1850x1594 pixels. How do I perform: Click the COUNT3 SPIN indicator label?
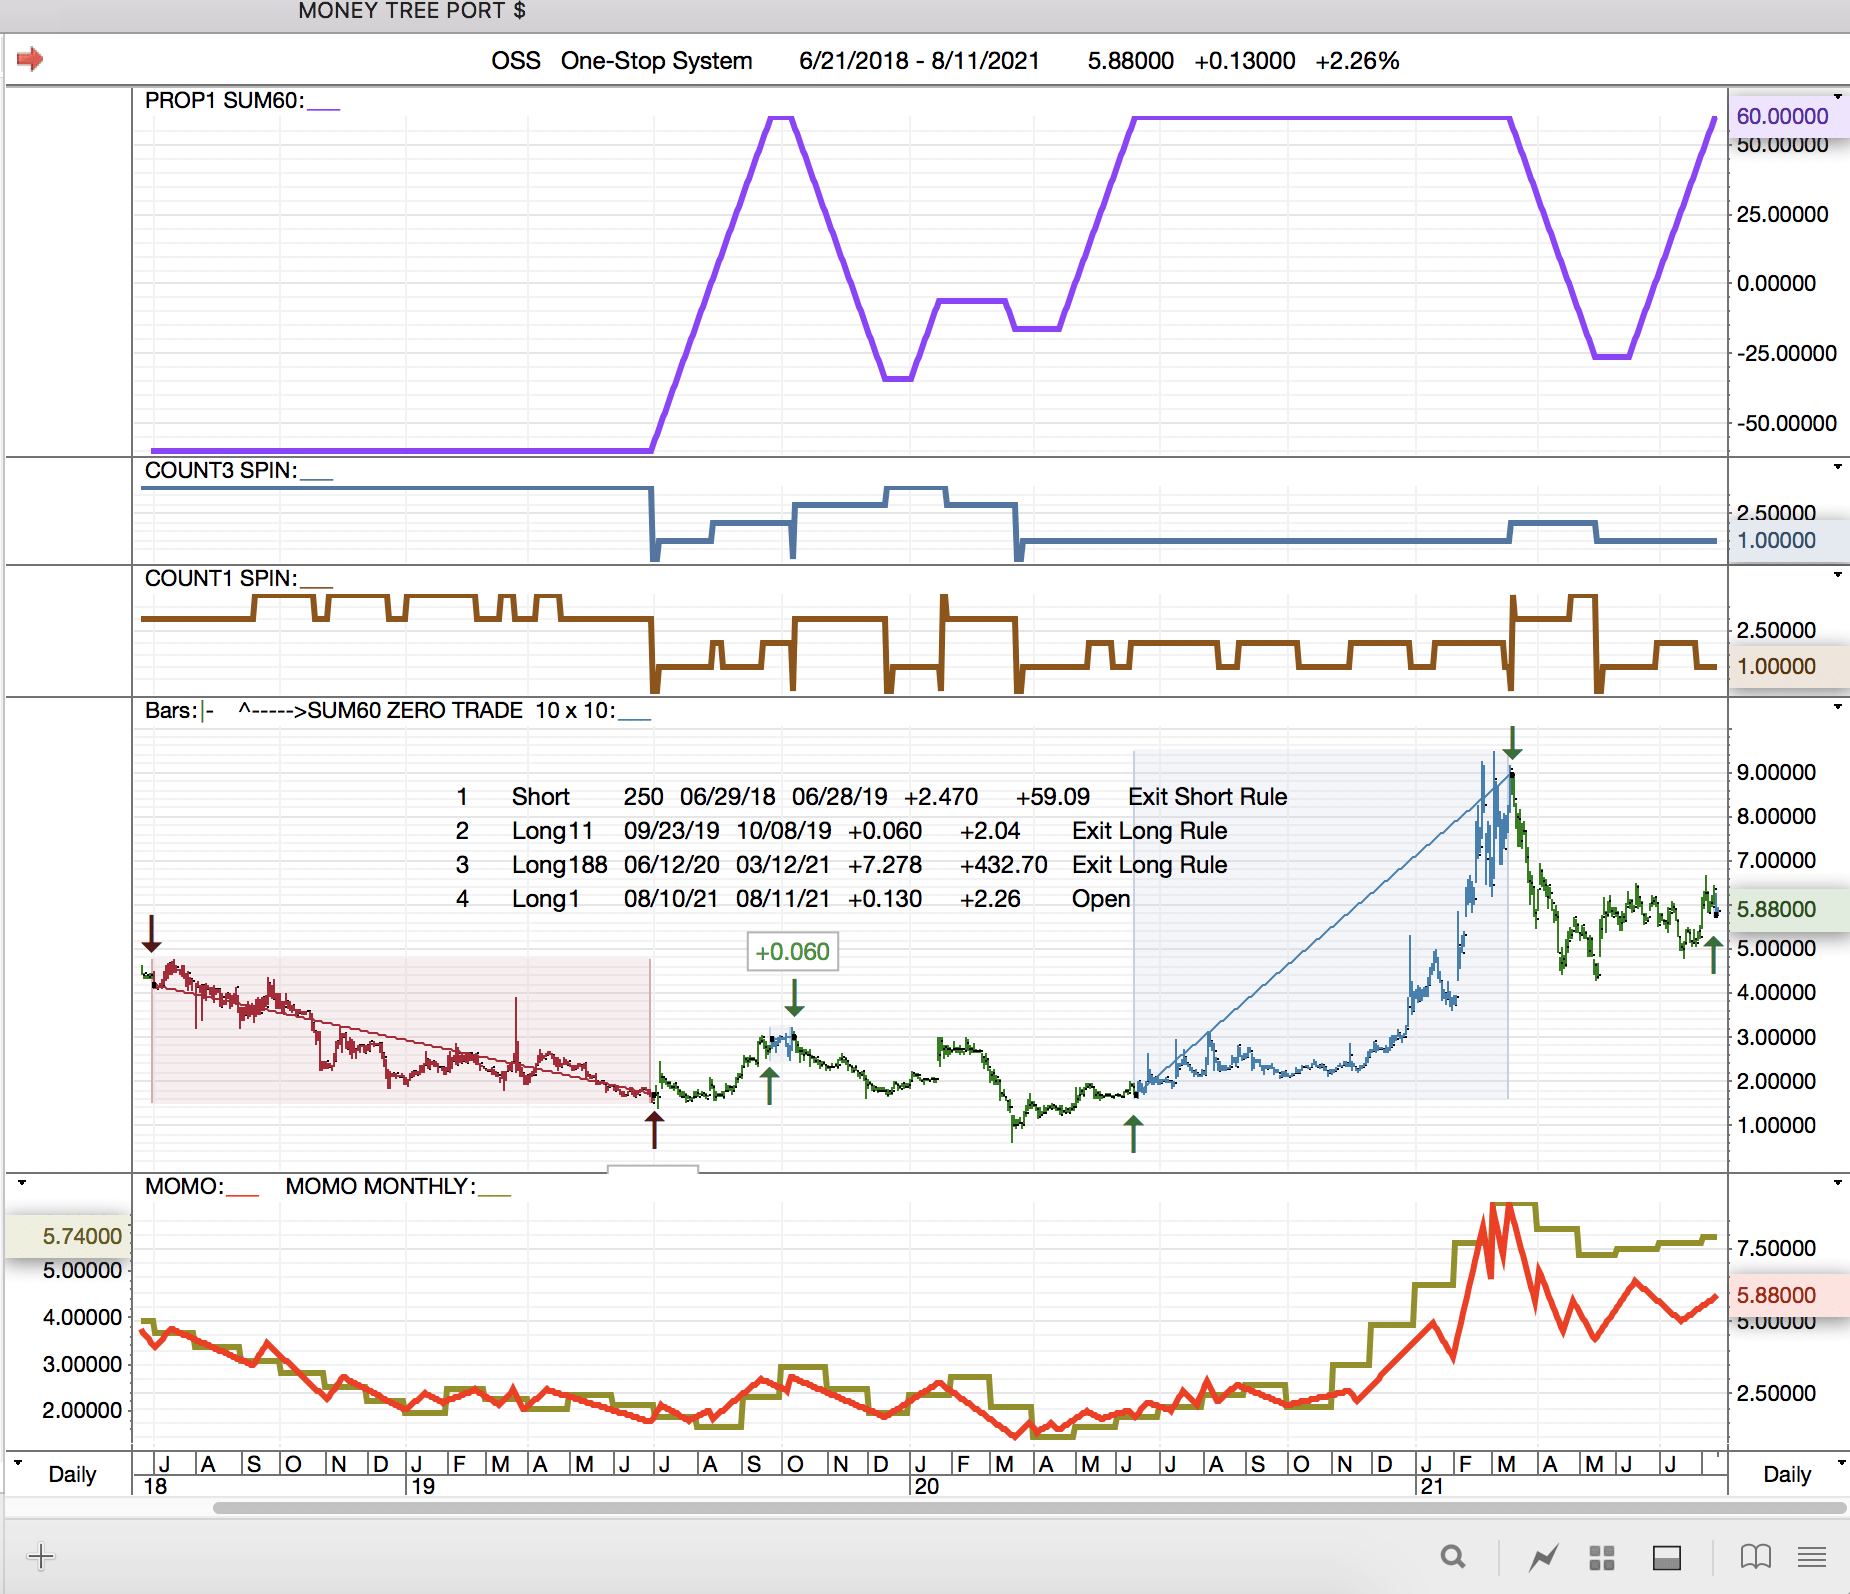pos(221,471)
